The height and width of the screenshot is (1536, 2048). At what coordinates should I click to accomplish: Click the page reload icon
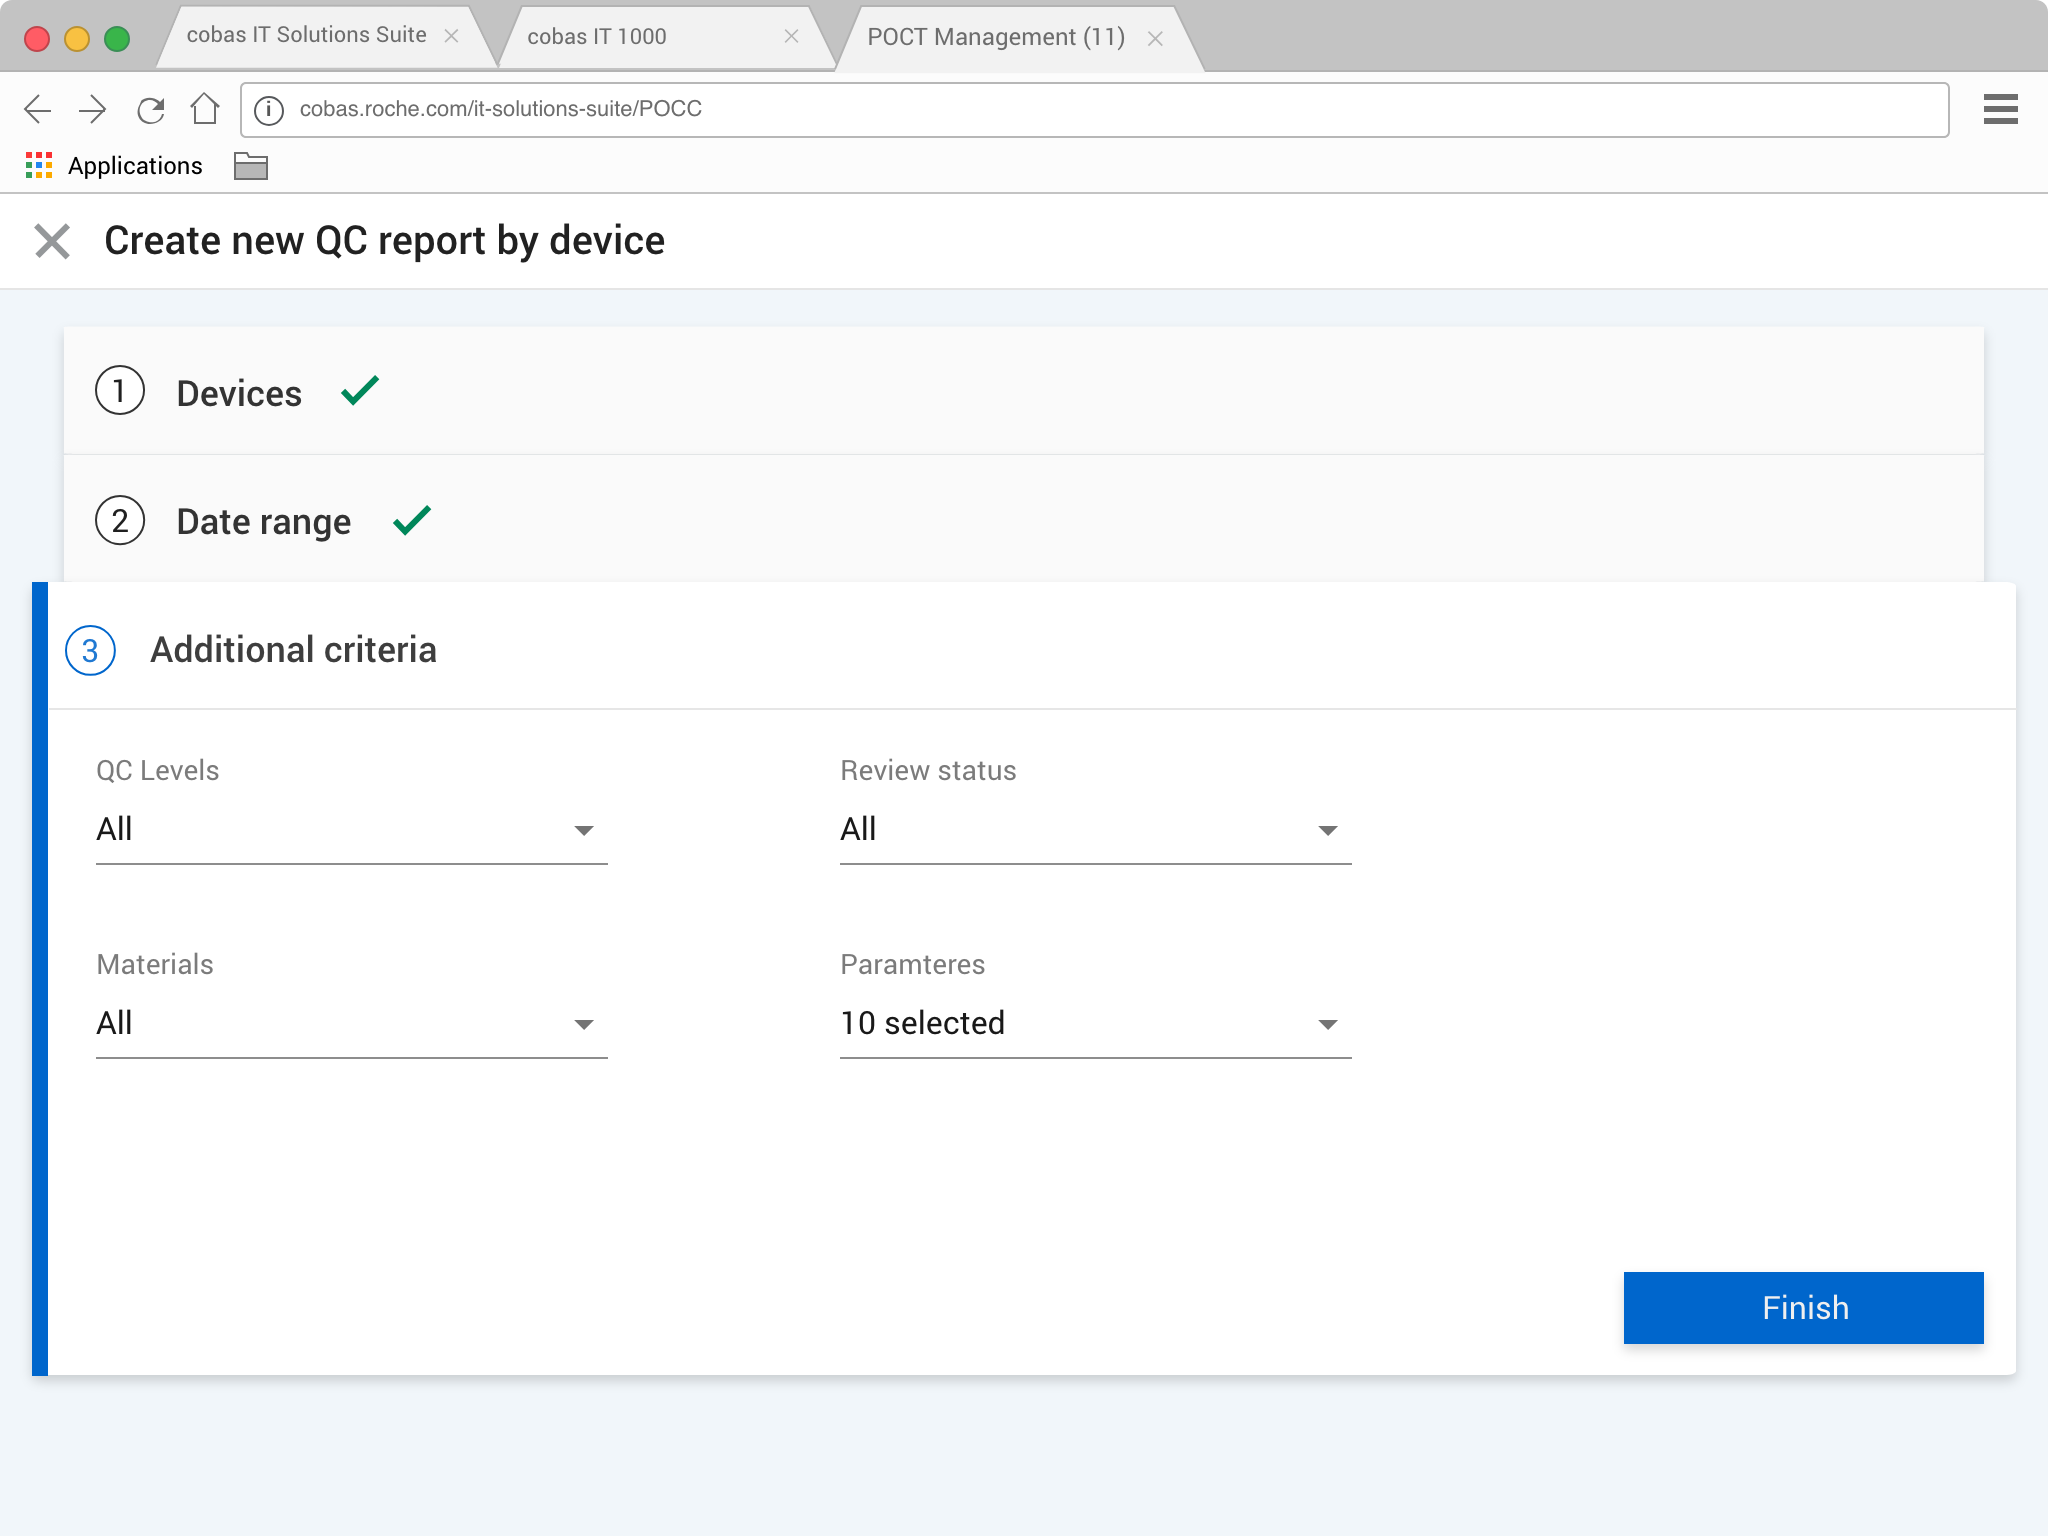coord(150,109)
